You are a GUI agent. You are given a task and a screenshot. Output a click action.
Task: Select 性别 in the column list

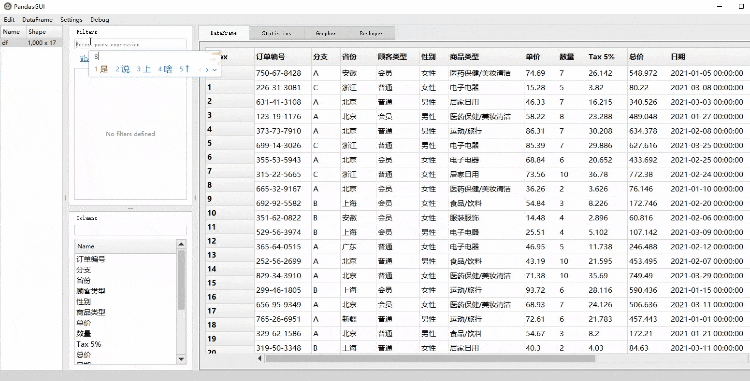point(83,302)
